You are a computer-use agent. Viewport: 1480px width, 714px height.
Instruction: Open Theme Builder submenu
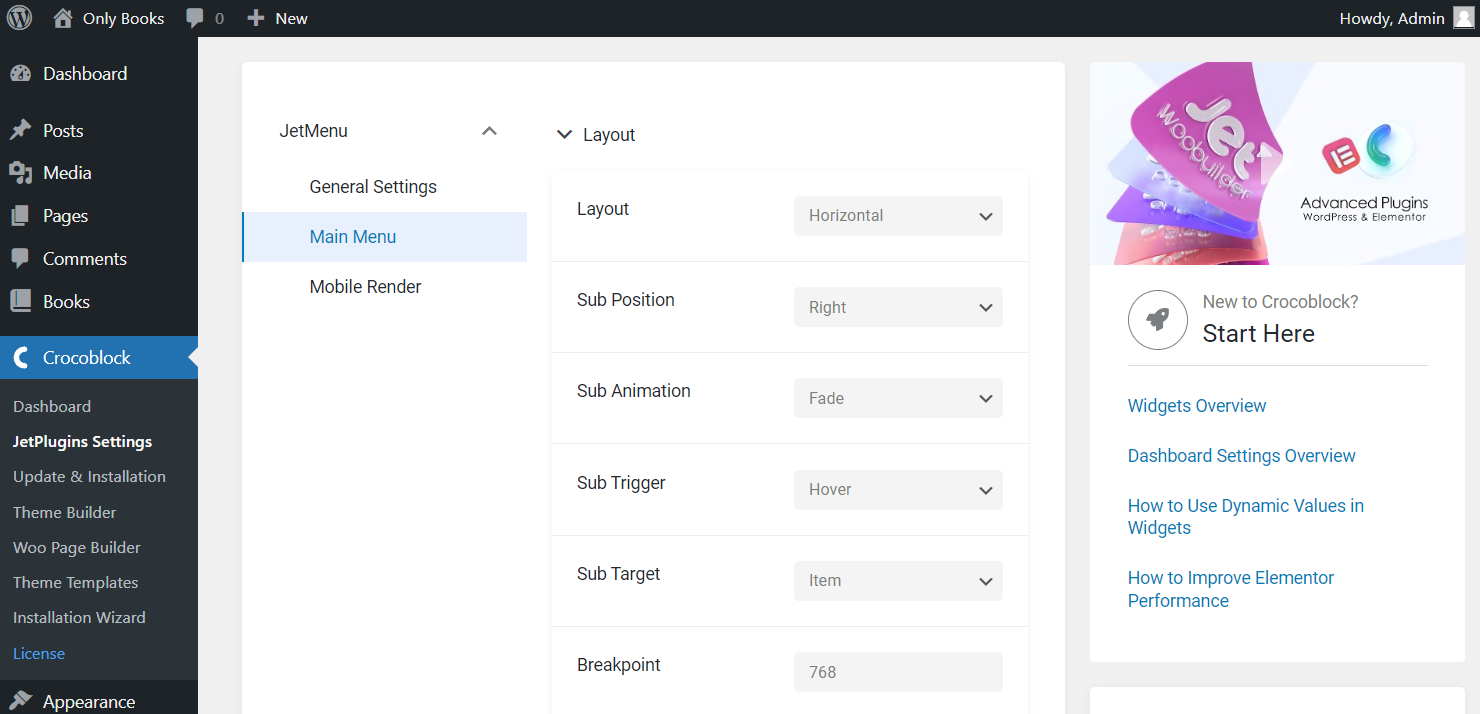(x=65, y=513)
